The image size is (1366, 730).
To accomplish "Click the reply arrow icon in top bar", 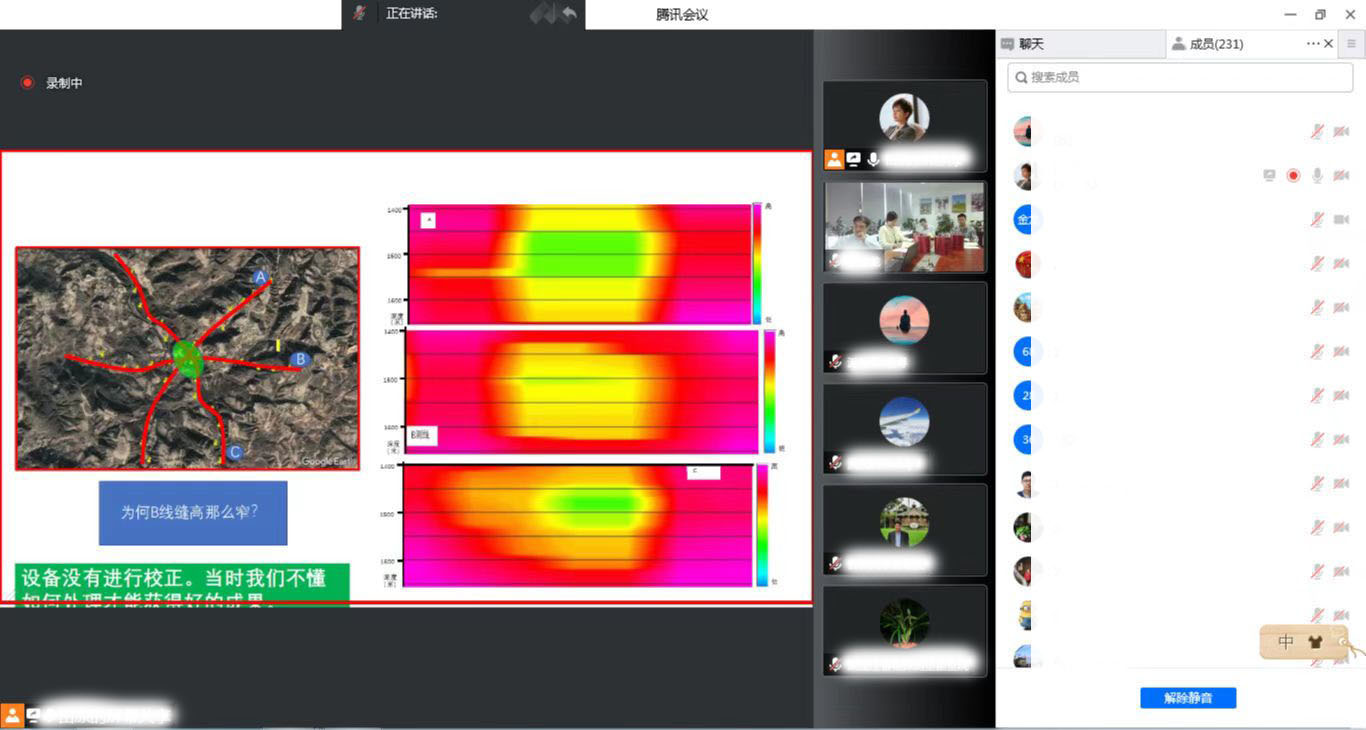I will click(x=569, y=14).
